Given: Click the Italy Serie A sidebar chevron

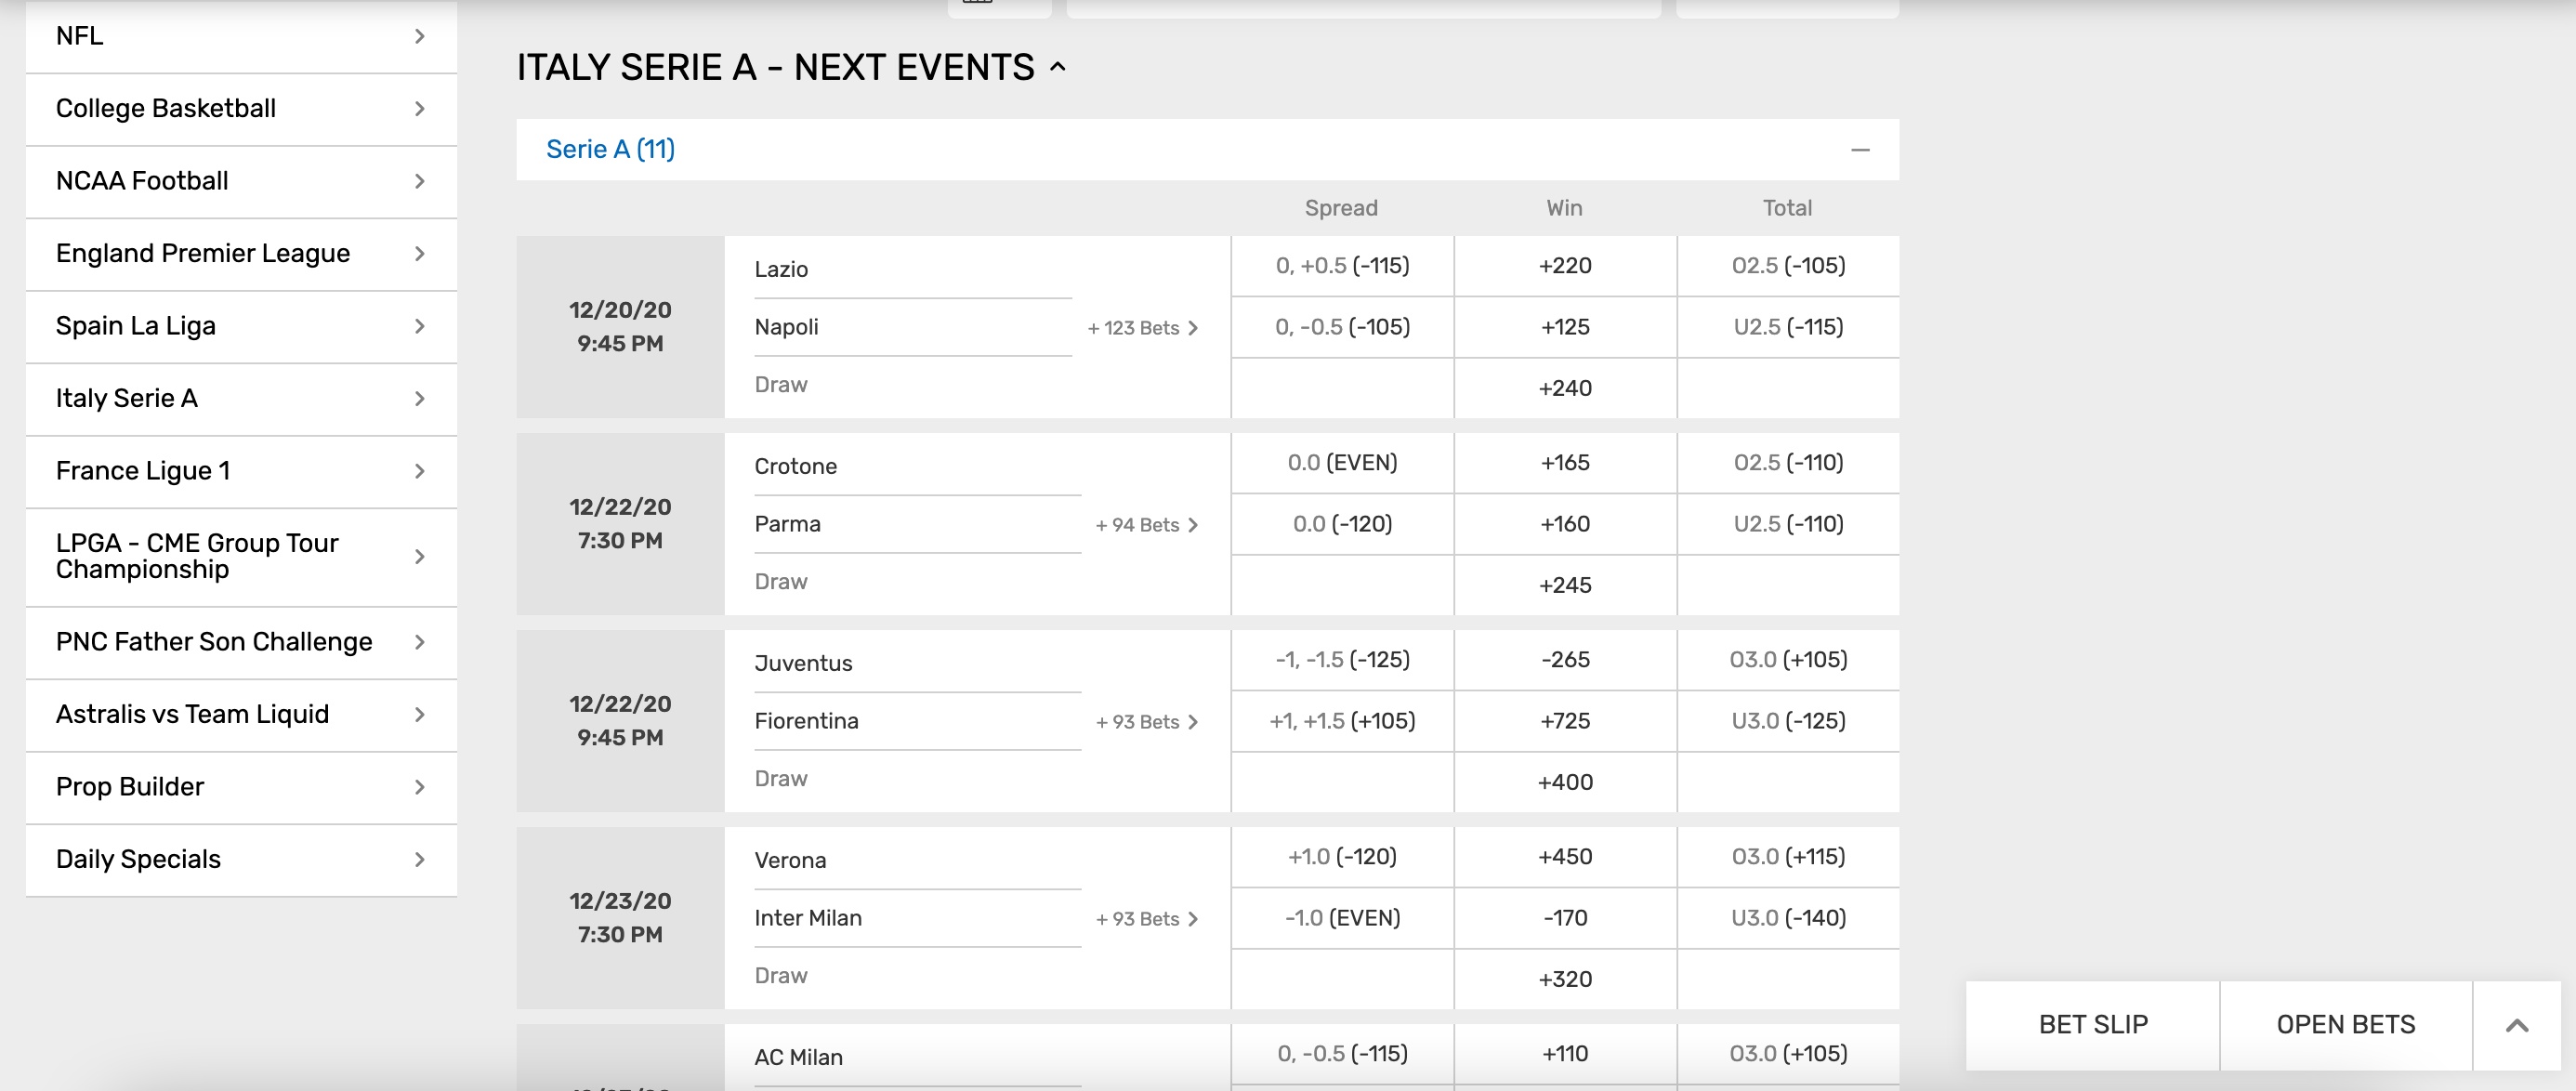Looking at the screenshot, I should (x=420, y=399).
